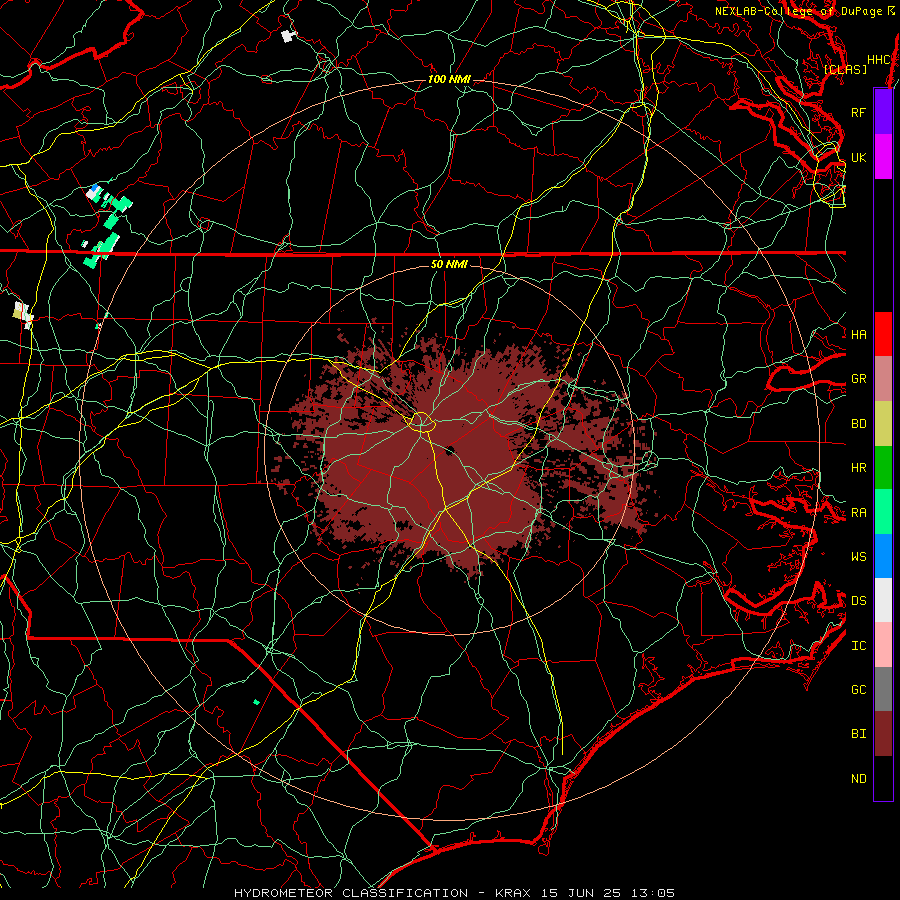Click the RA legend label
This screenshot has width=900, height=900.
point(858,513)
